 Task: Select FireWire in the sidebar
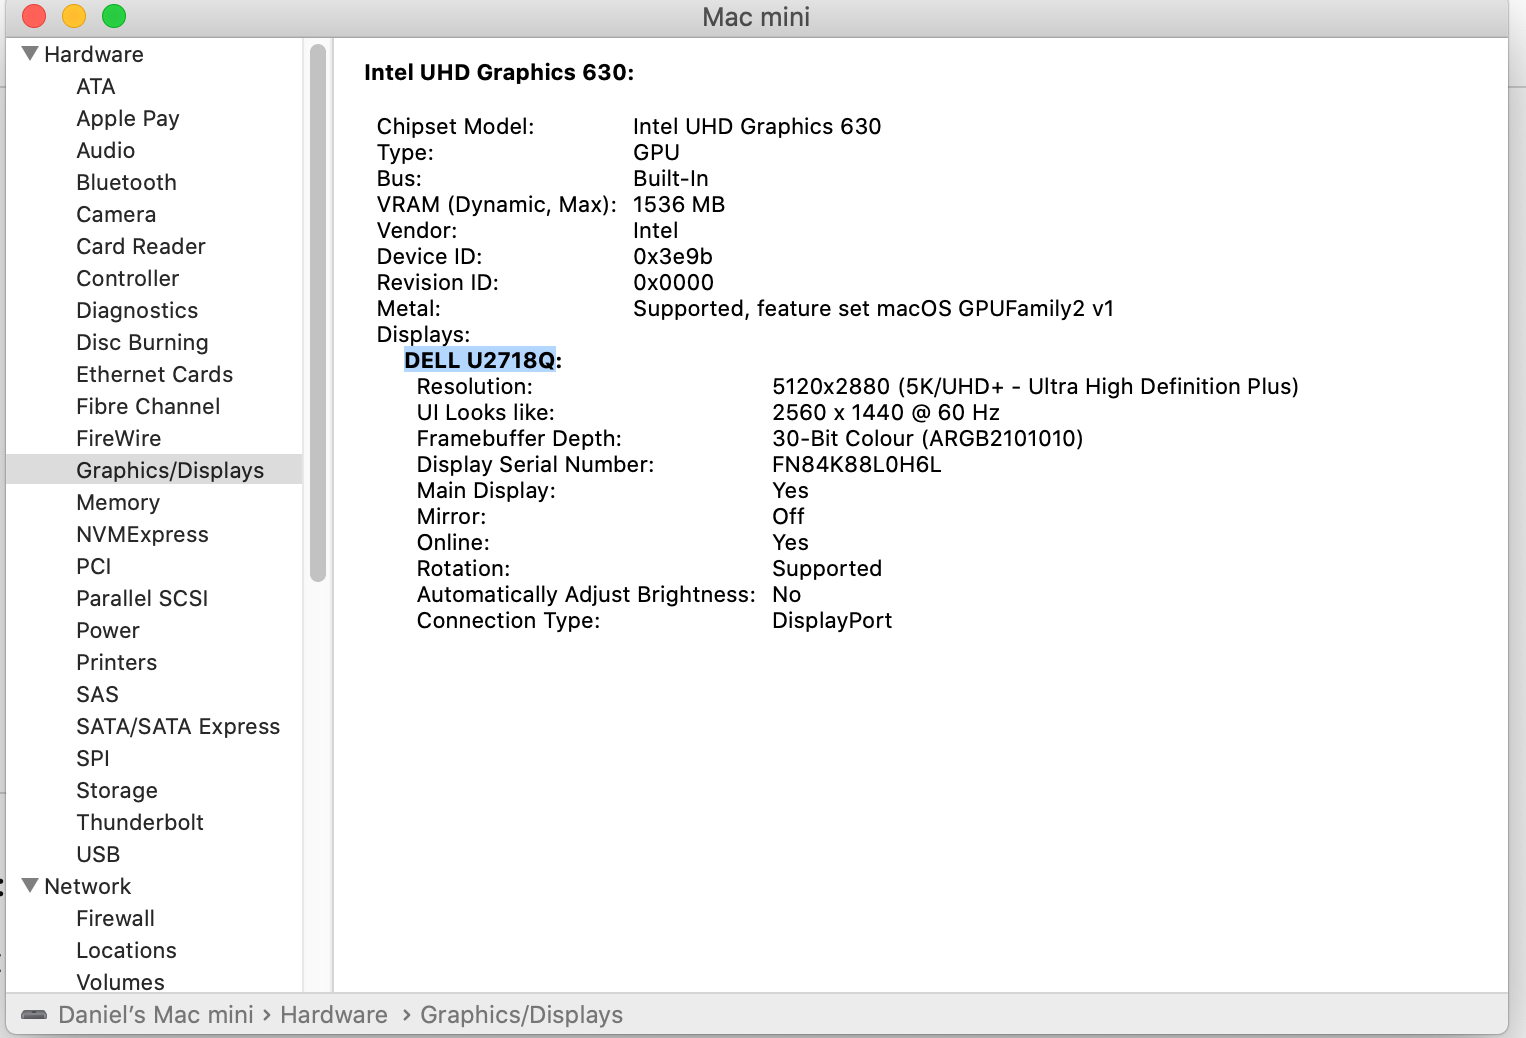pos(119,438)
